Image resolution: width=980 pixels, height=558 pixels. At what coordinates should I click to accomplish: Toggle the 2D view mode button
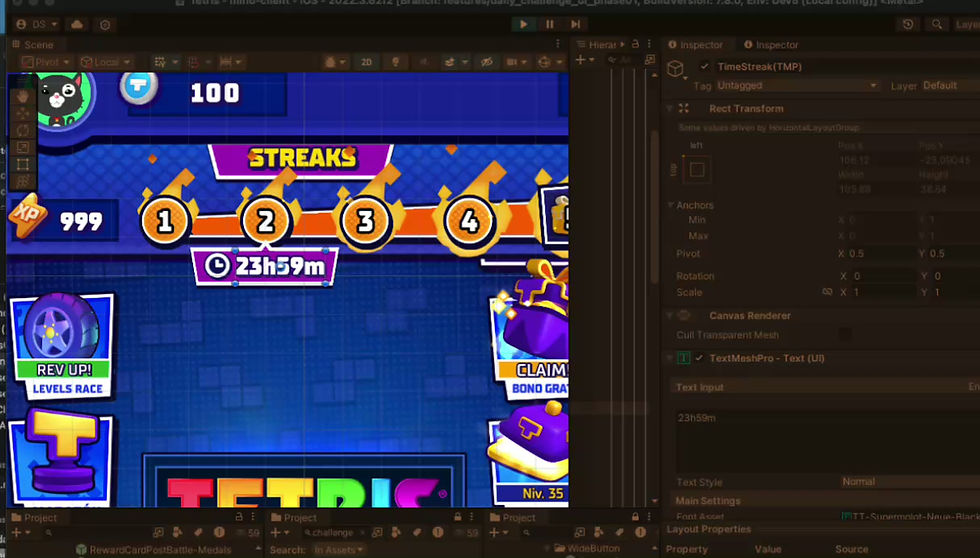point(366,62)
